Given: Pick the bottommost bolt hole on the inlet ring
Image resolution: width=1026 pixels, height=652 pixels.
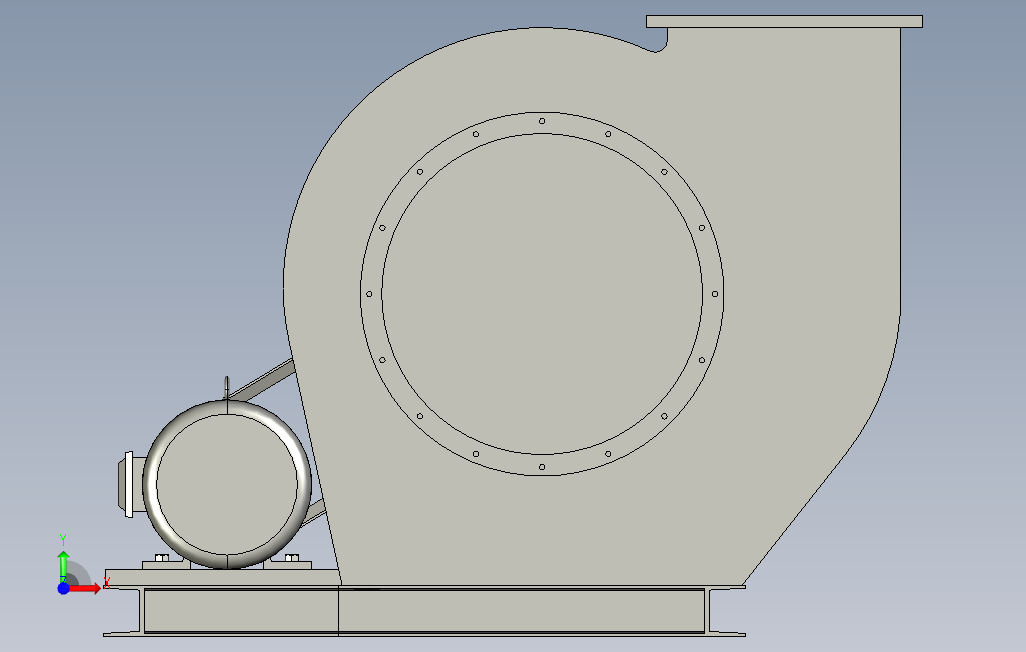Looking at the screenshot, I should pos(542,467).
